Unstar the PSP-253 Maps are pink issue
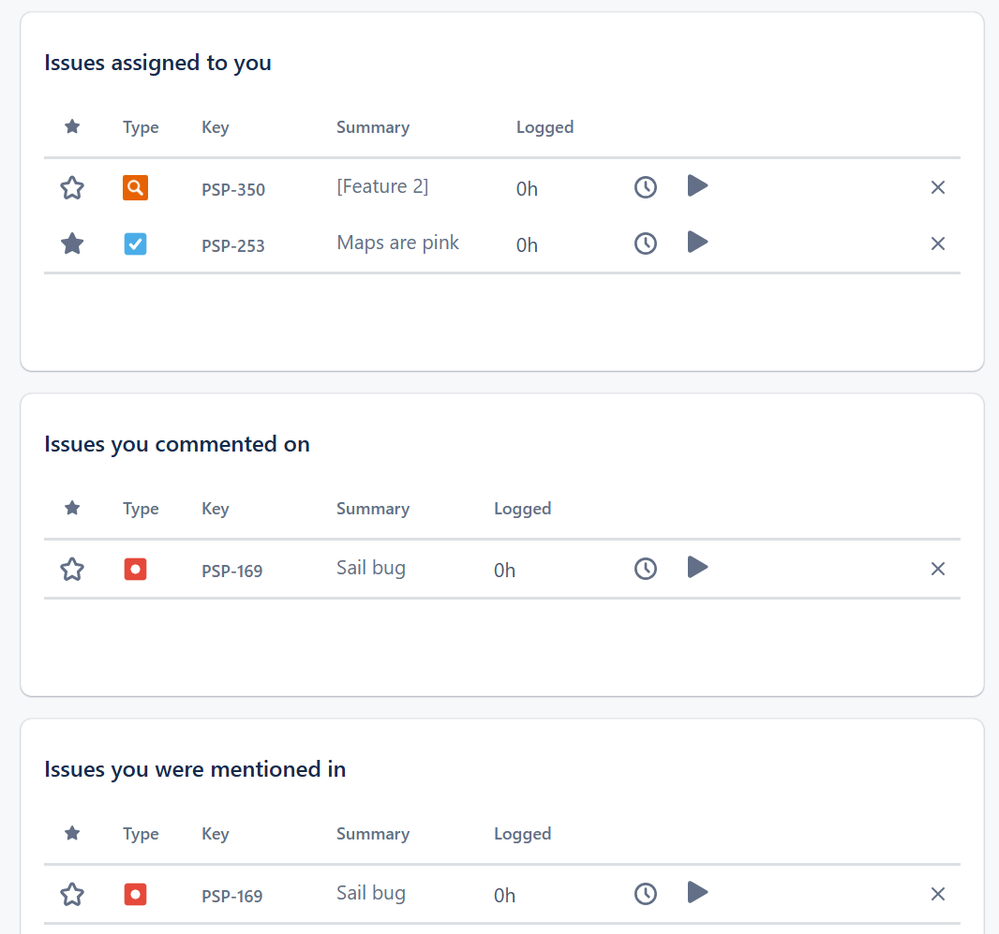 point(72,244)
